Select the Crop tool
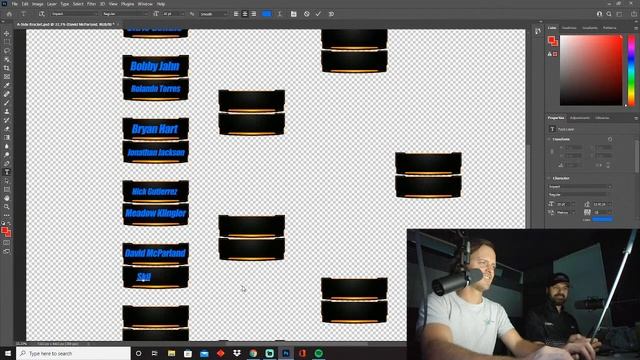The height and width of the screenshot is (360, 640). pyautogui.click(x=7, y=68)
